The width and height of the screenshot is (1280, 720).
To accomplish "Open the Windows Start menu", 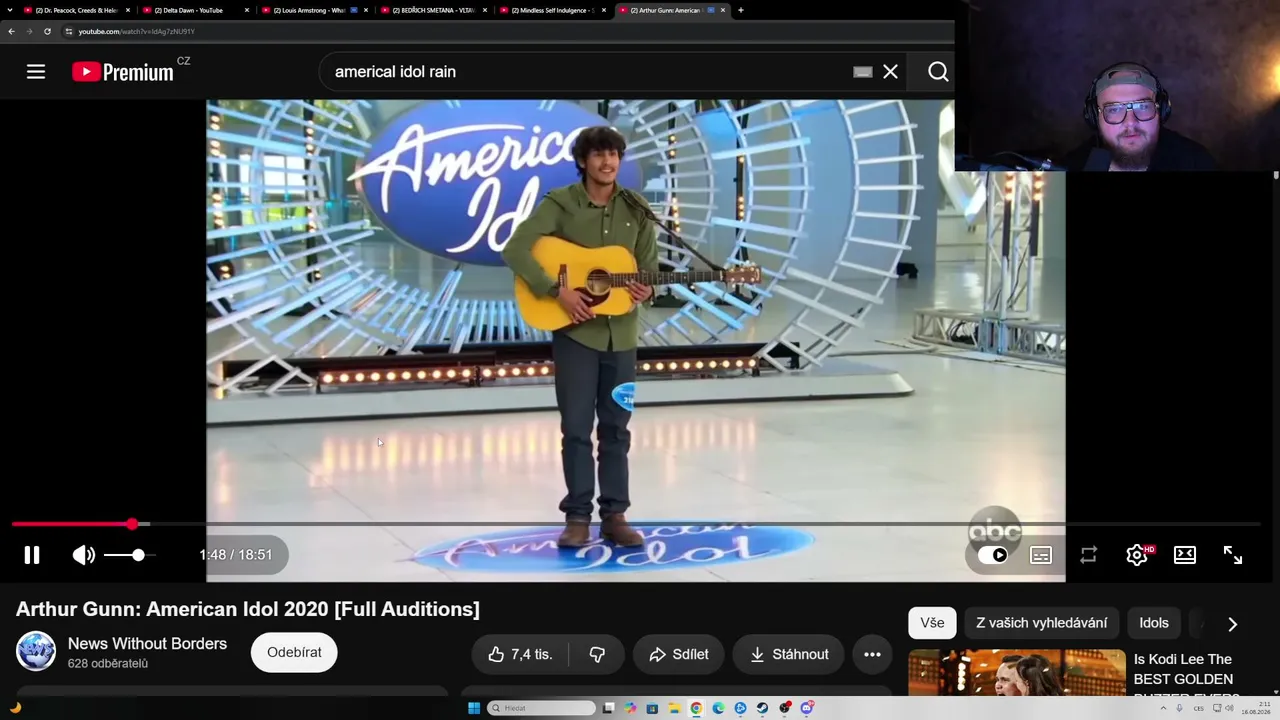I will pyautogui.click(x=474, y=708).
